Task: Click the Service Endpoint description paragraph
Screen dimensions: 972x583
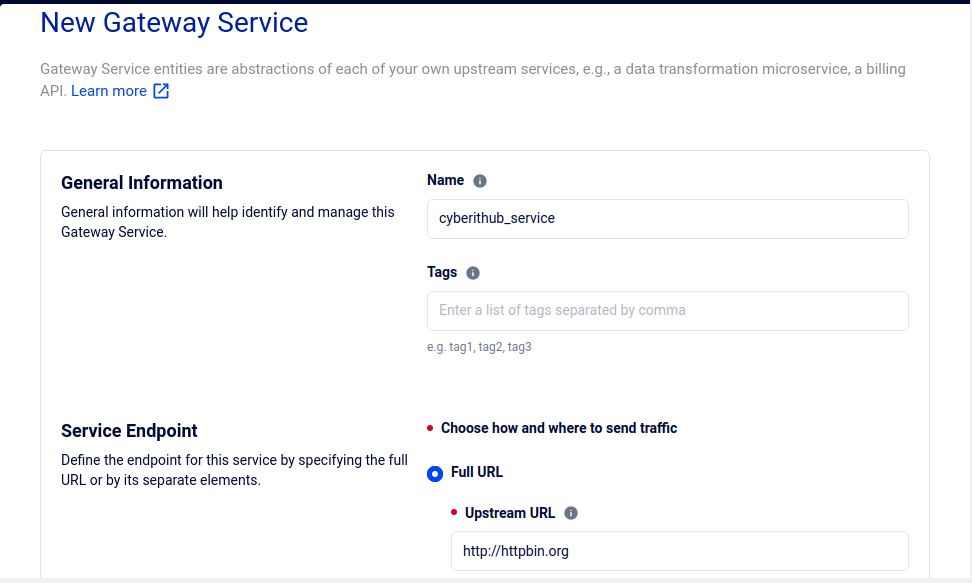Action: tap(234, 470)
